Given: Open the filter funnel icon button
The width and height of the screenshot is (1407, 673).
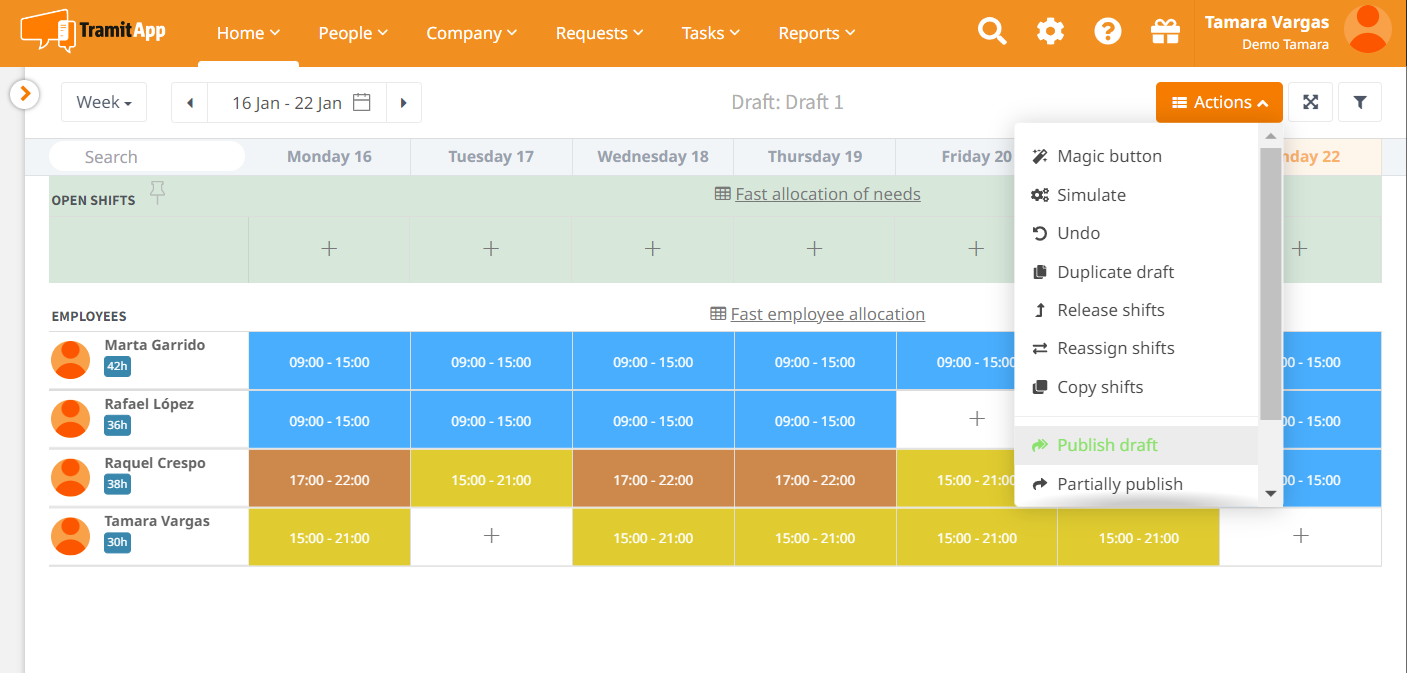Looking at the screenshot, I should [x=1360, y=102].
